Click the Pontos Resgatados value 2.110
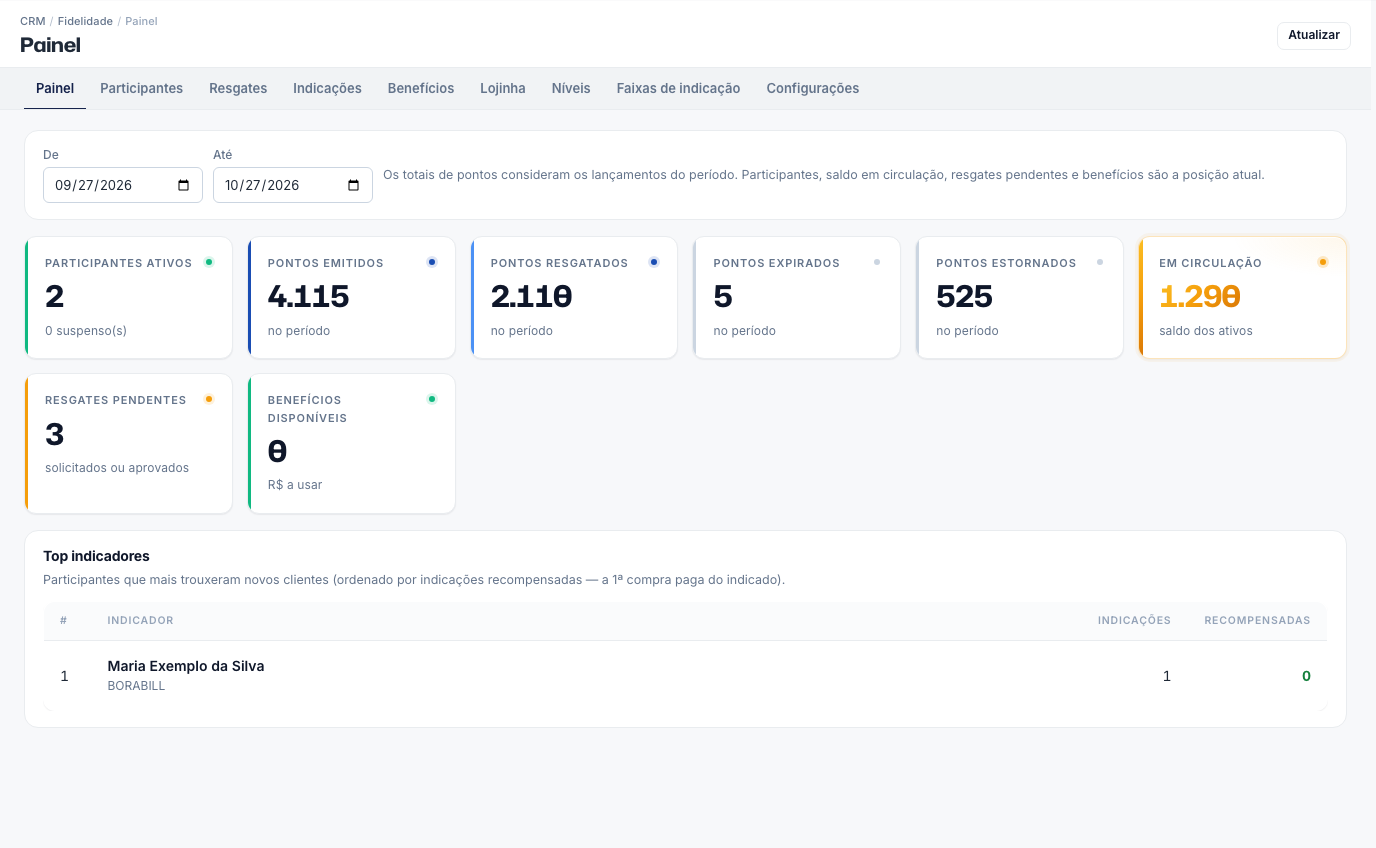1376x848 pixels. (531, 297)
